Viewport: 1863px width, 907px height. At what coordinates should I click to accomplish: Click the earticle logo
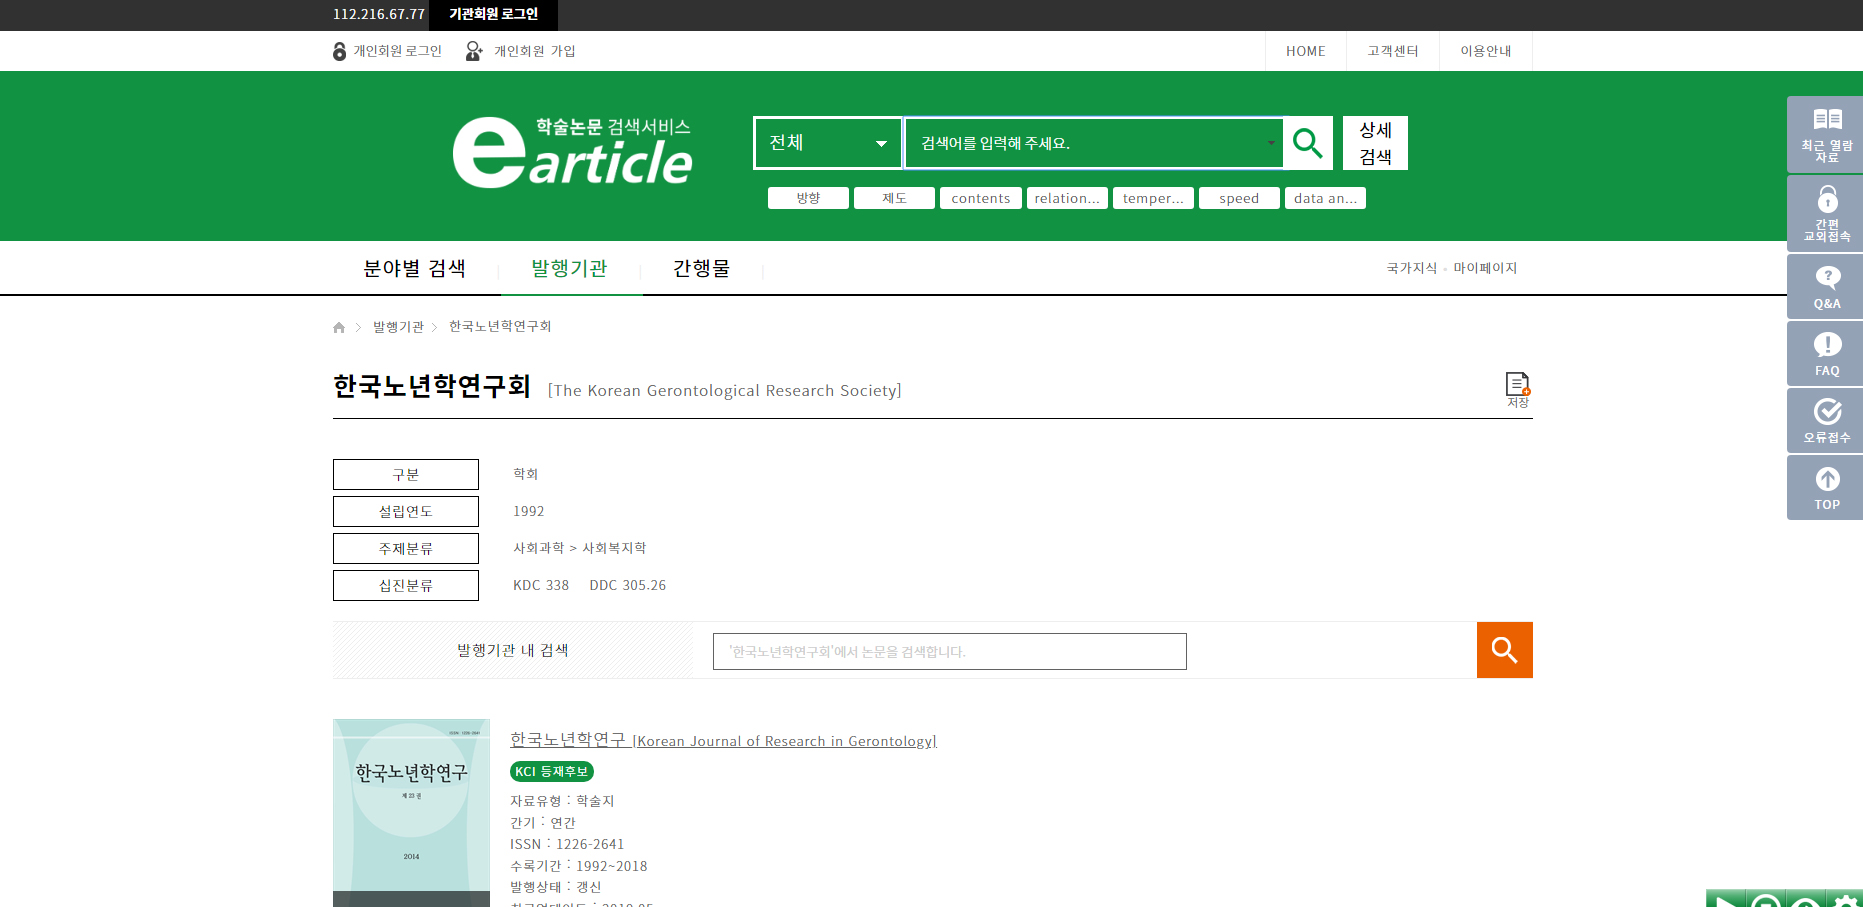(x=572, y=152)
